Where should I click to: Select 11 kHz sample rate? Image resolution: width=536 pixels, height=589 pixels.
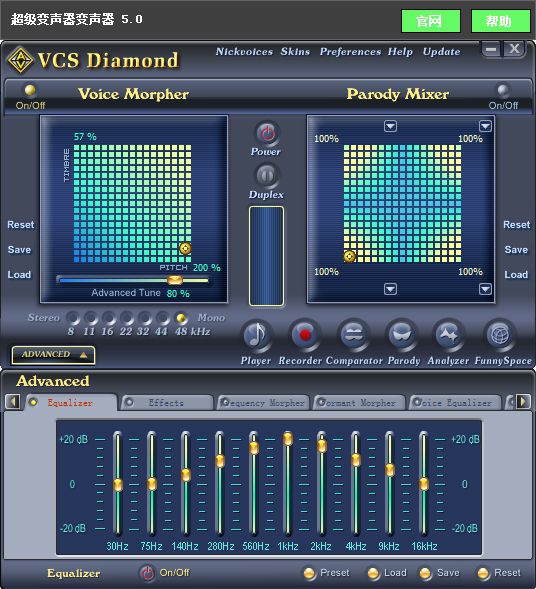pos(91,318)
